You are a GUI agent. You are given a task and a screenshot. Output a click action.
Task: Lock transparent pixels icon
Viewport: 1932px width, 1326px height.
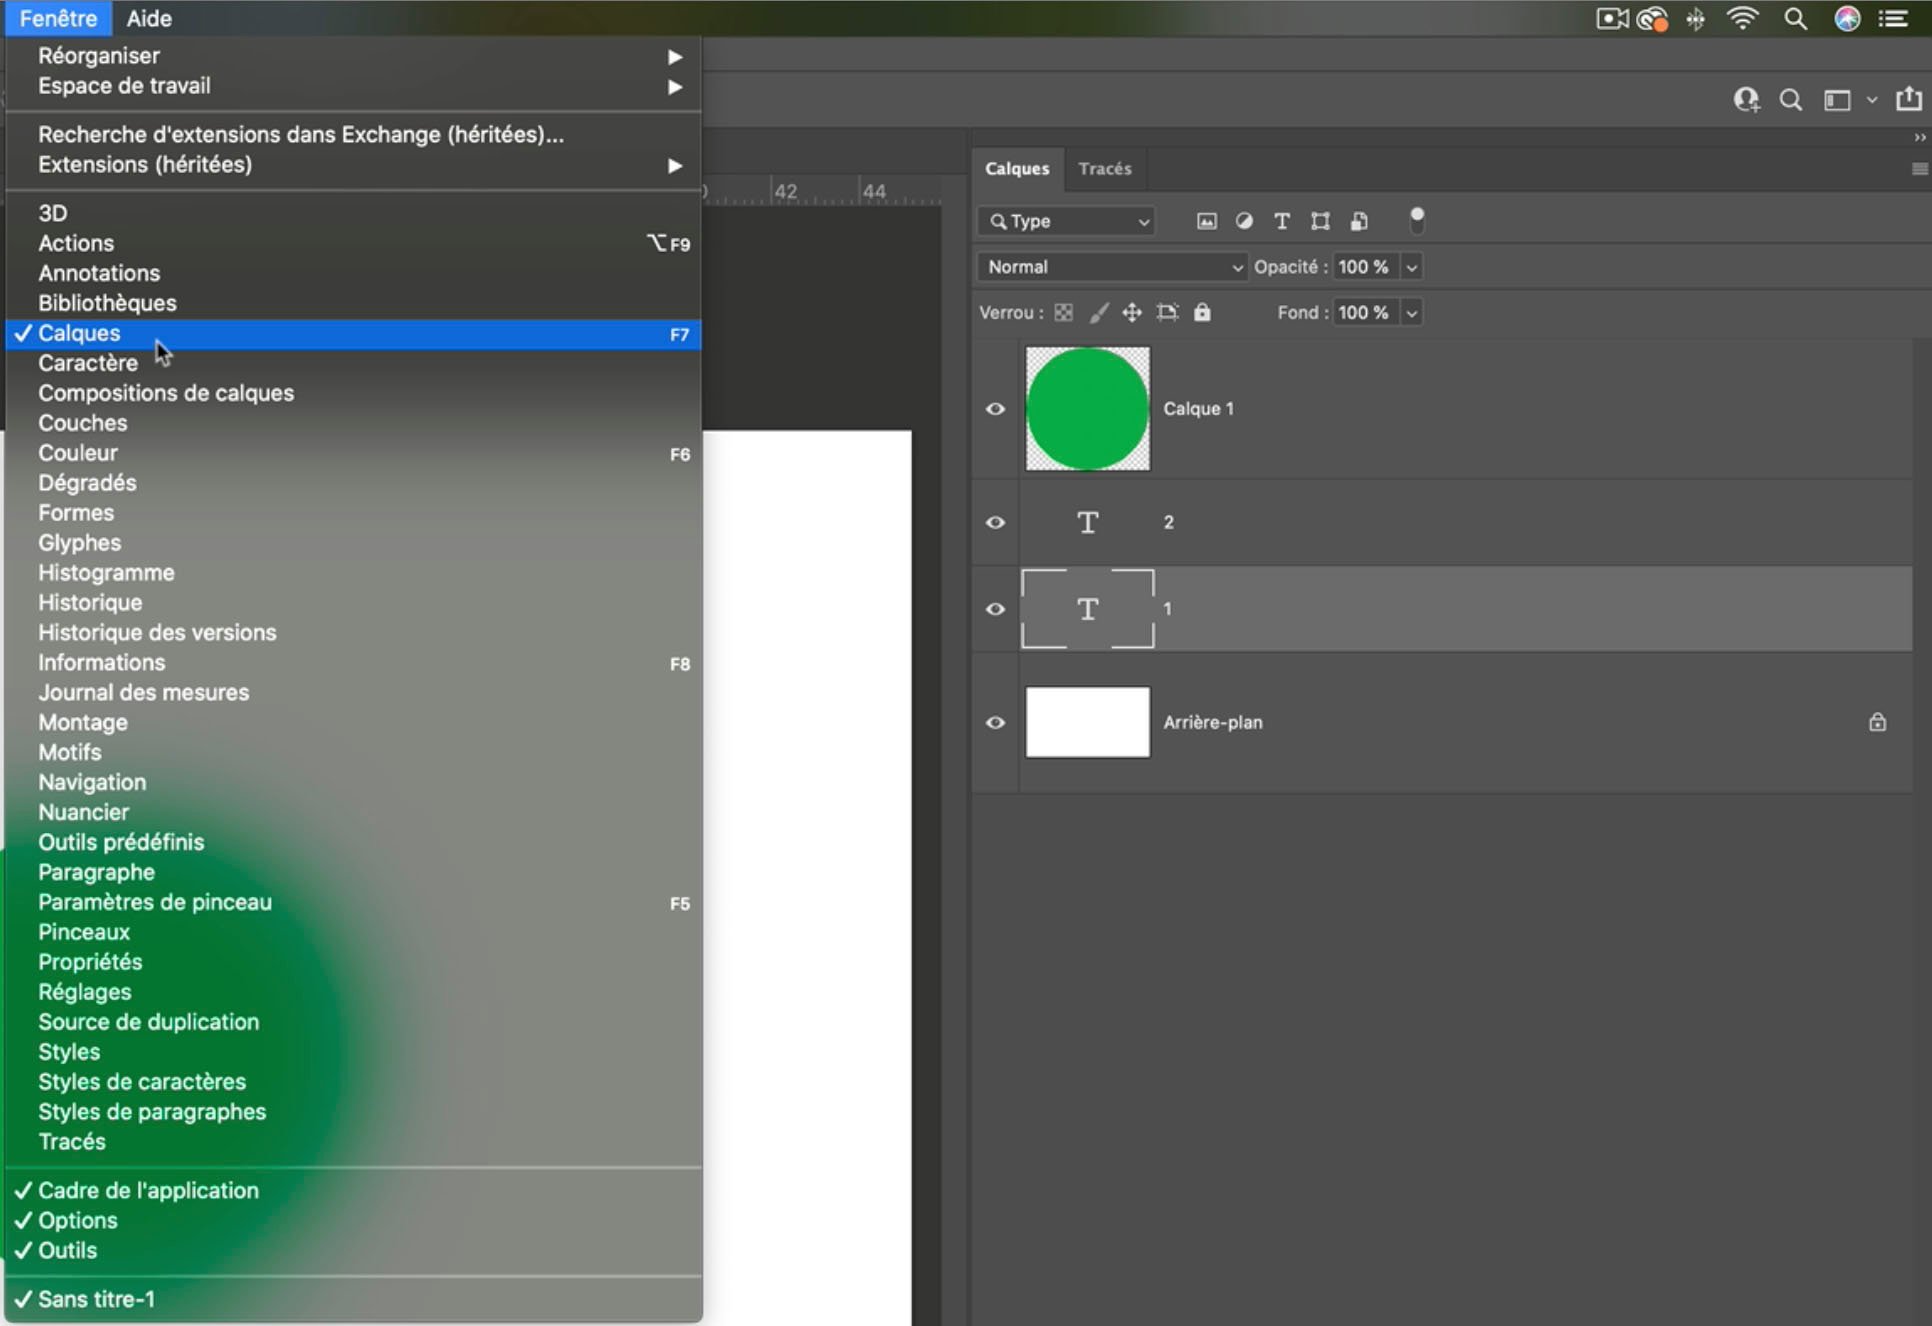tap(1064, 313)
